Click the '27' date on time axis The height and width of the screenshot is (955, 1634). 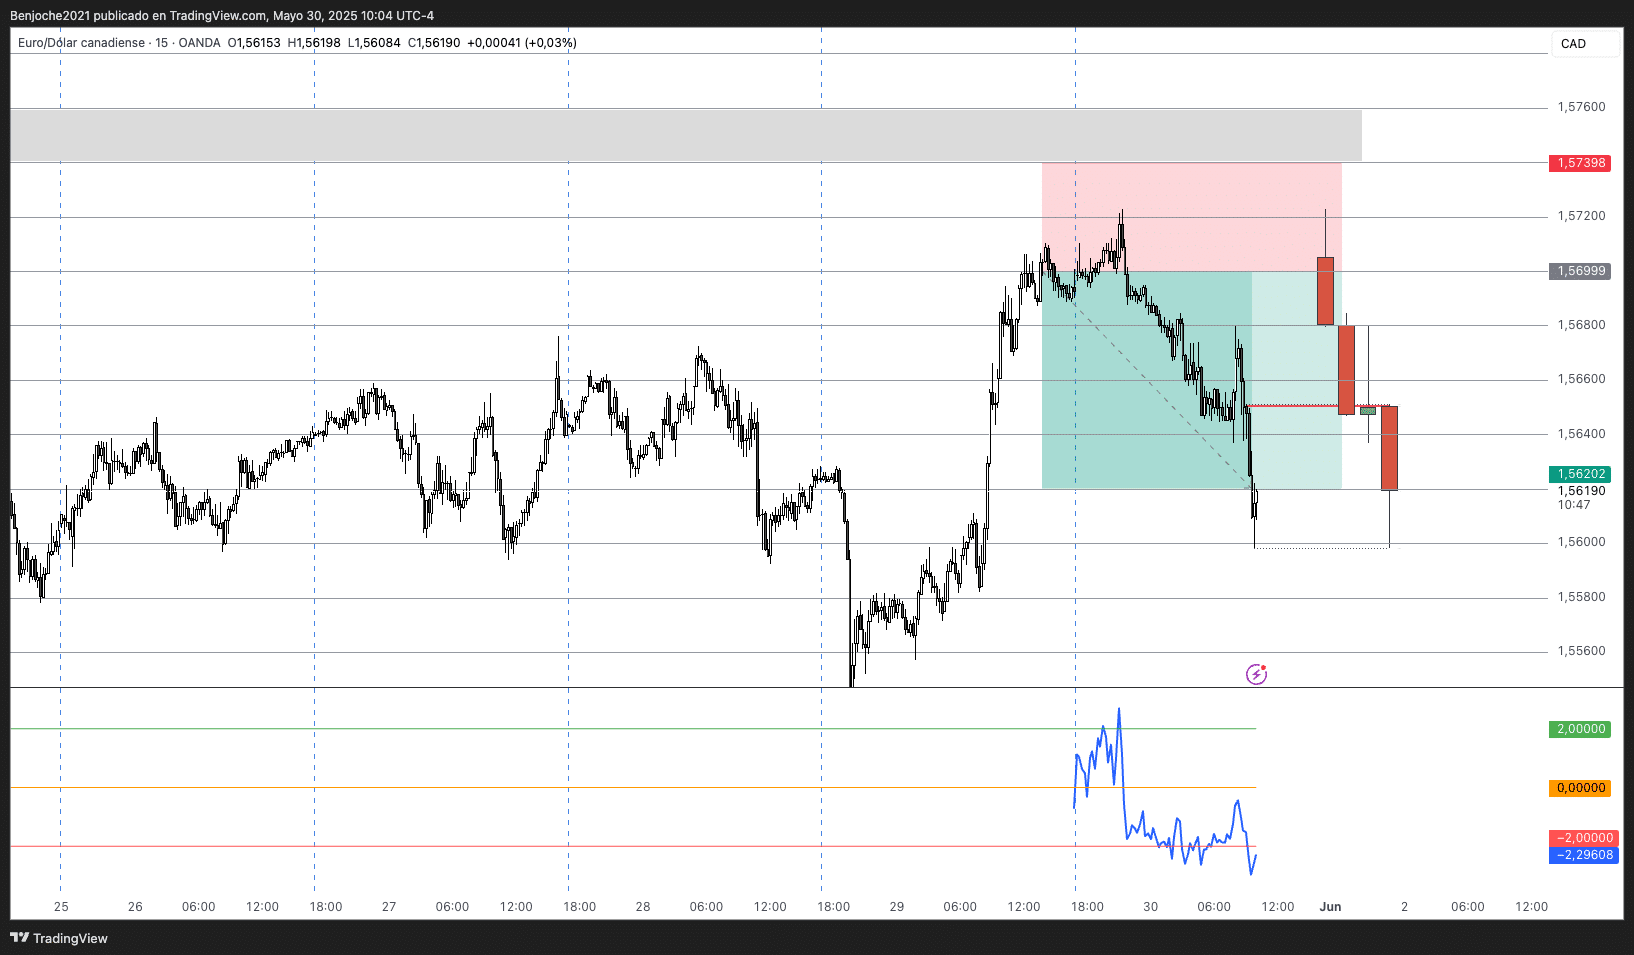[x=389, y=907]
